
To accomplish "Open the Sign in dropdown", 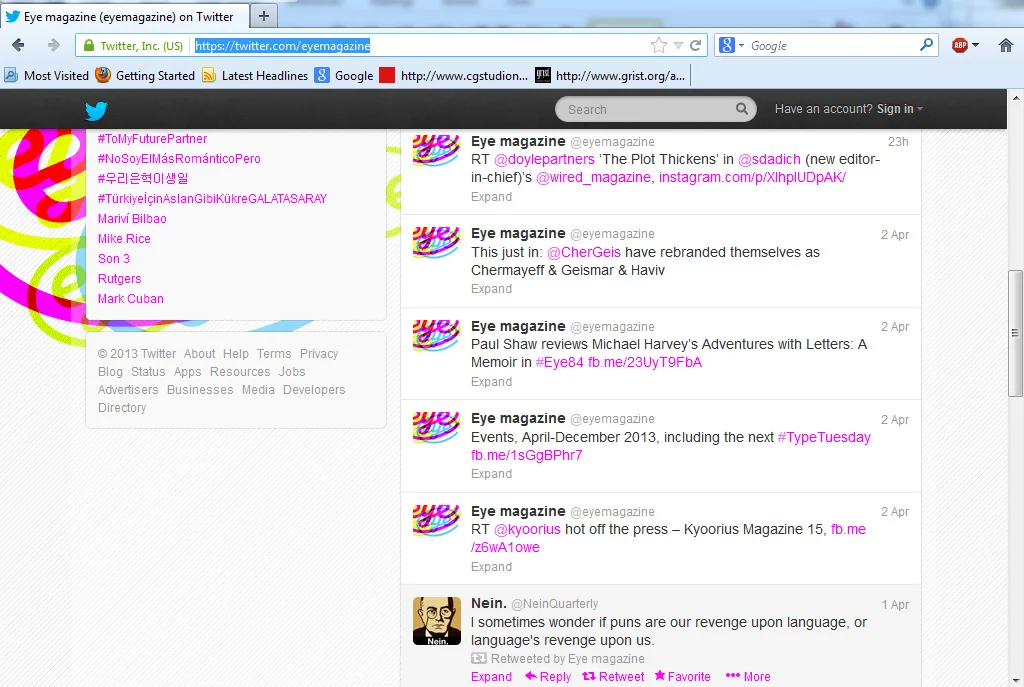I will pyautogui.click(x=899, y=109).
